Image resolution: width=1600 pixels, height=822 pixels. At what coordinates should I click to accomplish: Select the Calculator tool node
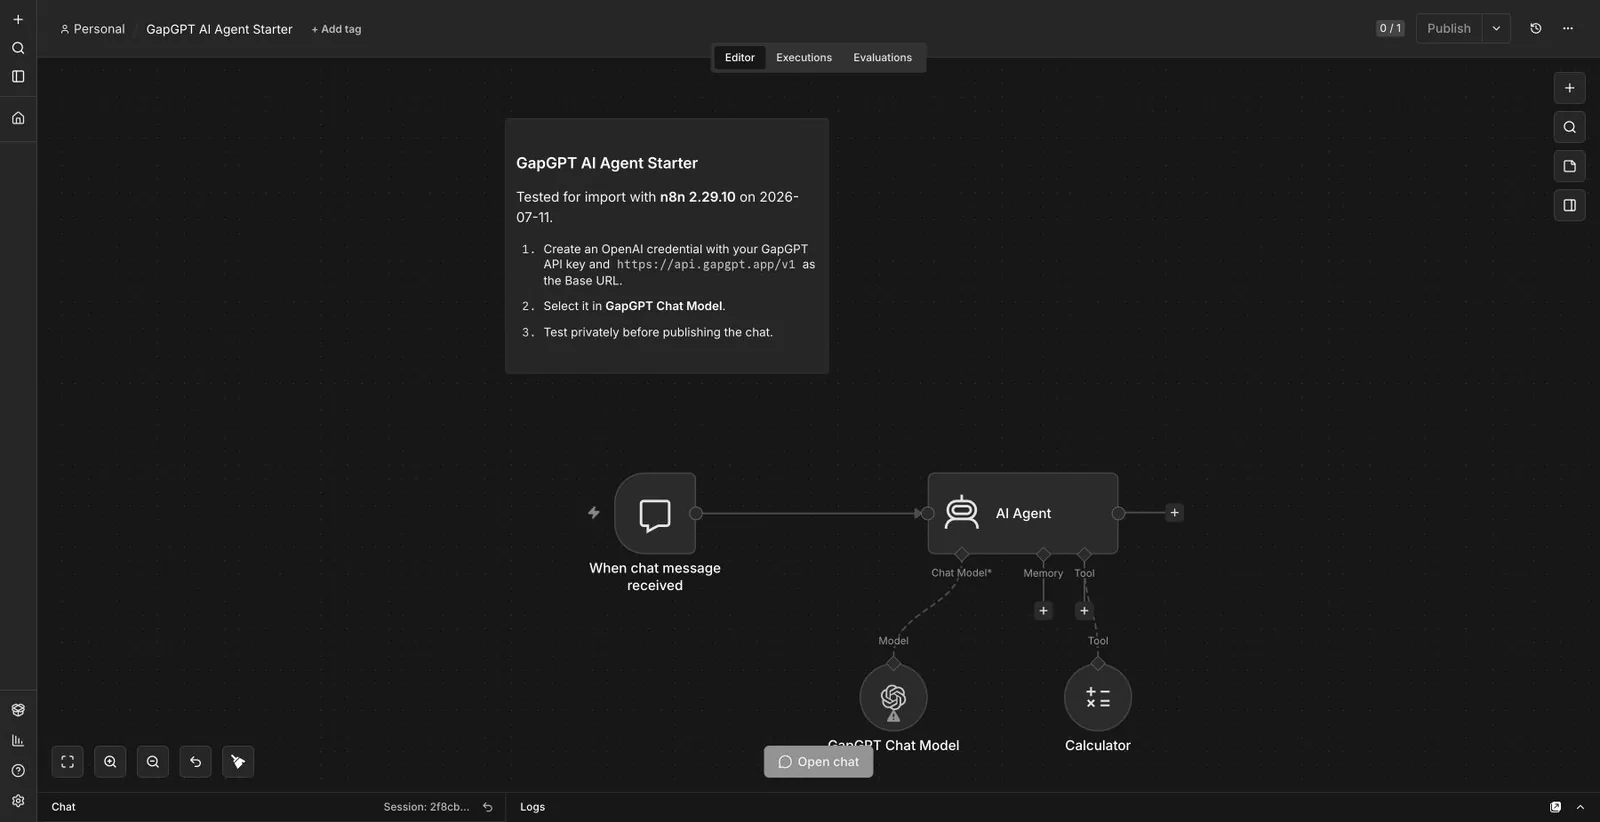(1098, 697)
